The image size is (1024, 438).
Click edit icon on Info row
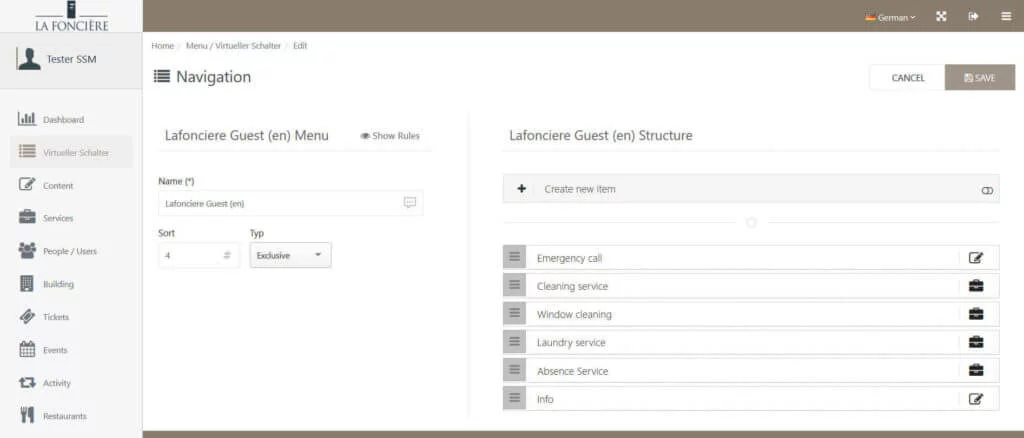(976, 399)
